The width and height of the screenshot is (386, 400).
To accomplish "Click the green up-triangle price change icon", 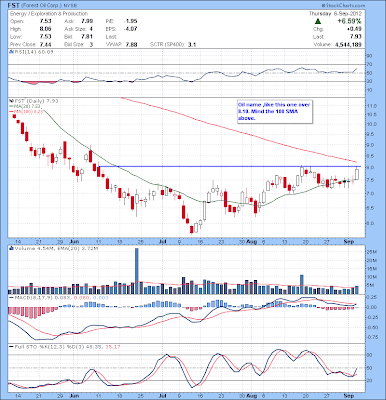I will coord(318,21).
